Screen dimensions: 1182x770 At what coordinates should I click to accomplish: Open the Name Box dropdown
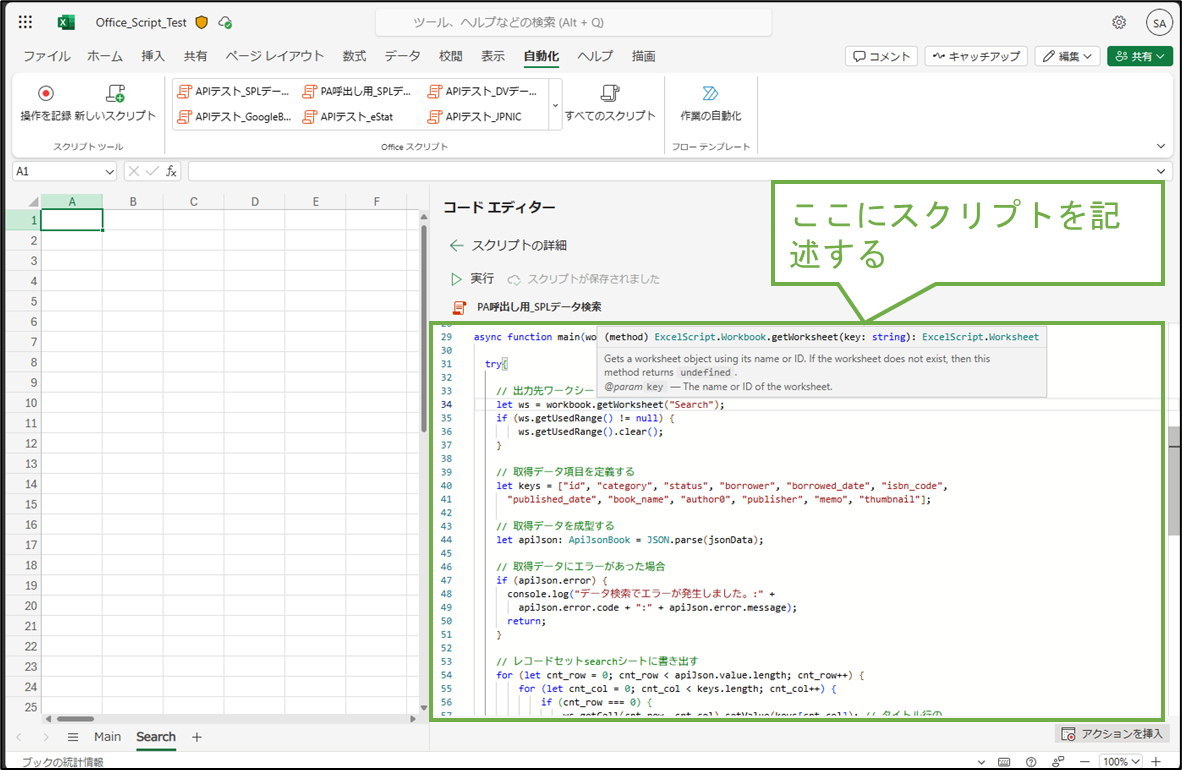pyautogui.click(x=109, y=172)
